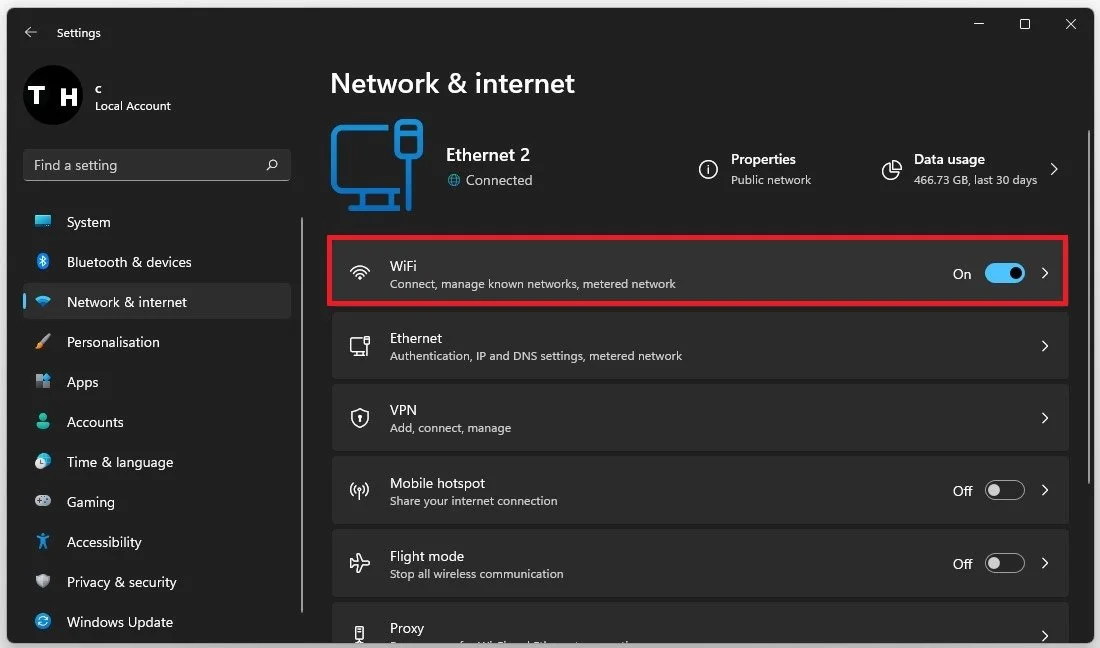Click the Find a setting search box

tap(157, 165)
